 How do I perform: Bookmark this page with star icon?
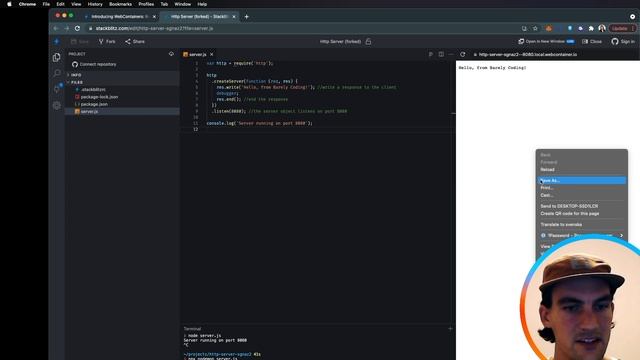[535, 29]
